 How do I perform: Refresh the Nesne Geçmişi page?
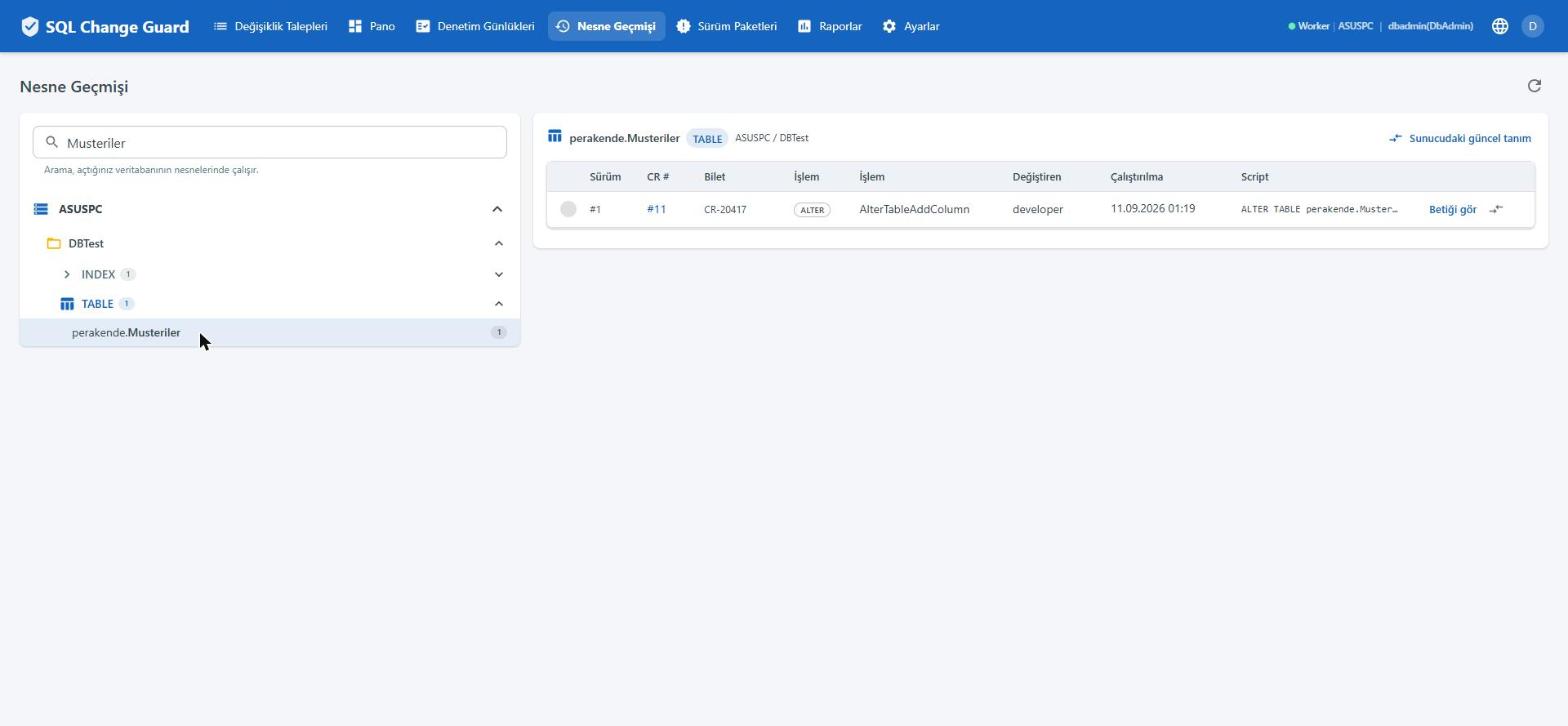(x=1534, y=86)
